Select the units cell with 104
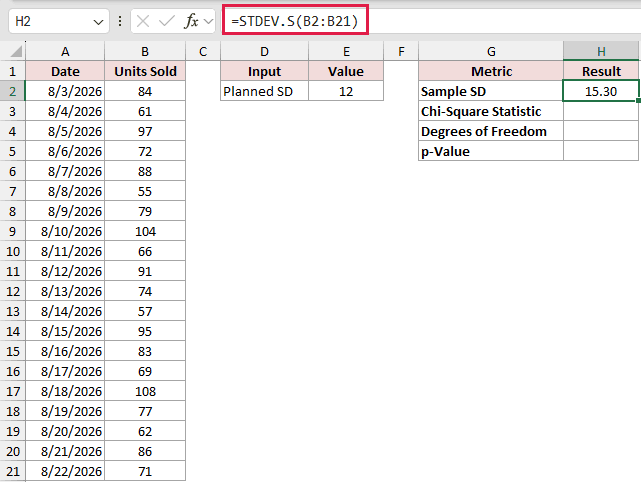Screen dimensions: 641x482 pos(145,231)
